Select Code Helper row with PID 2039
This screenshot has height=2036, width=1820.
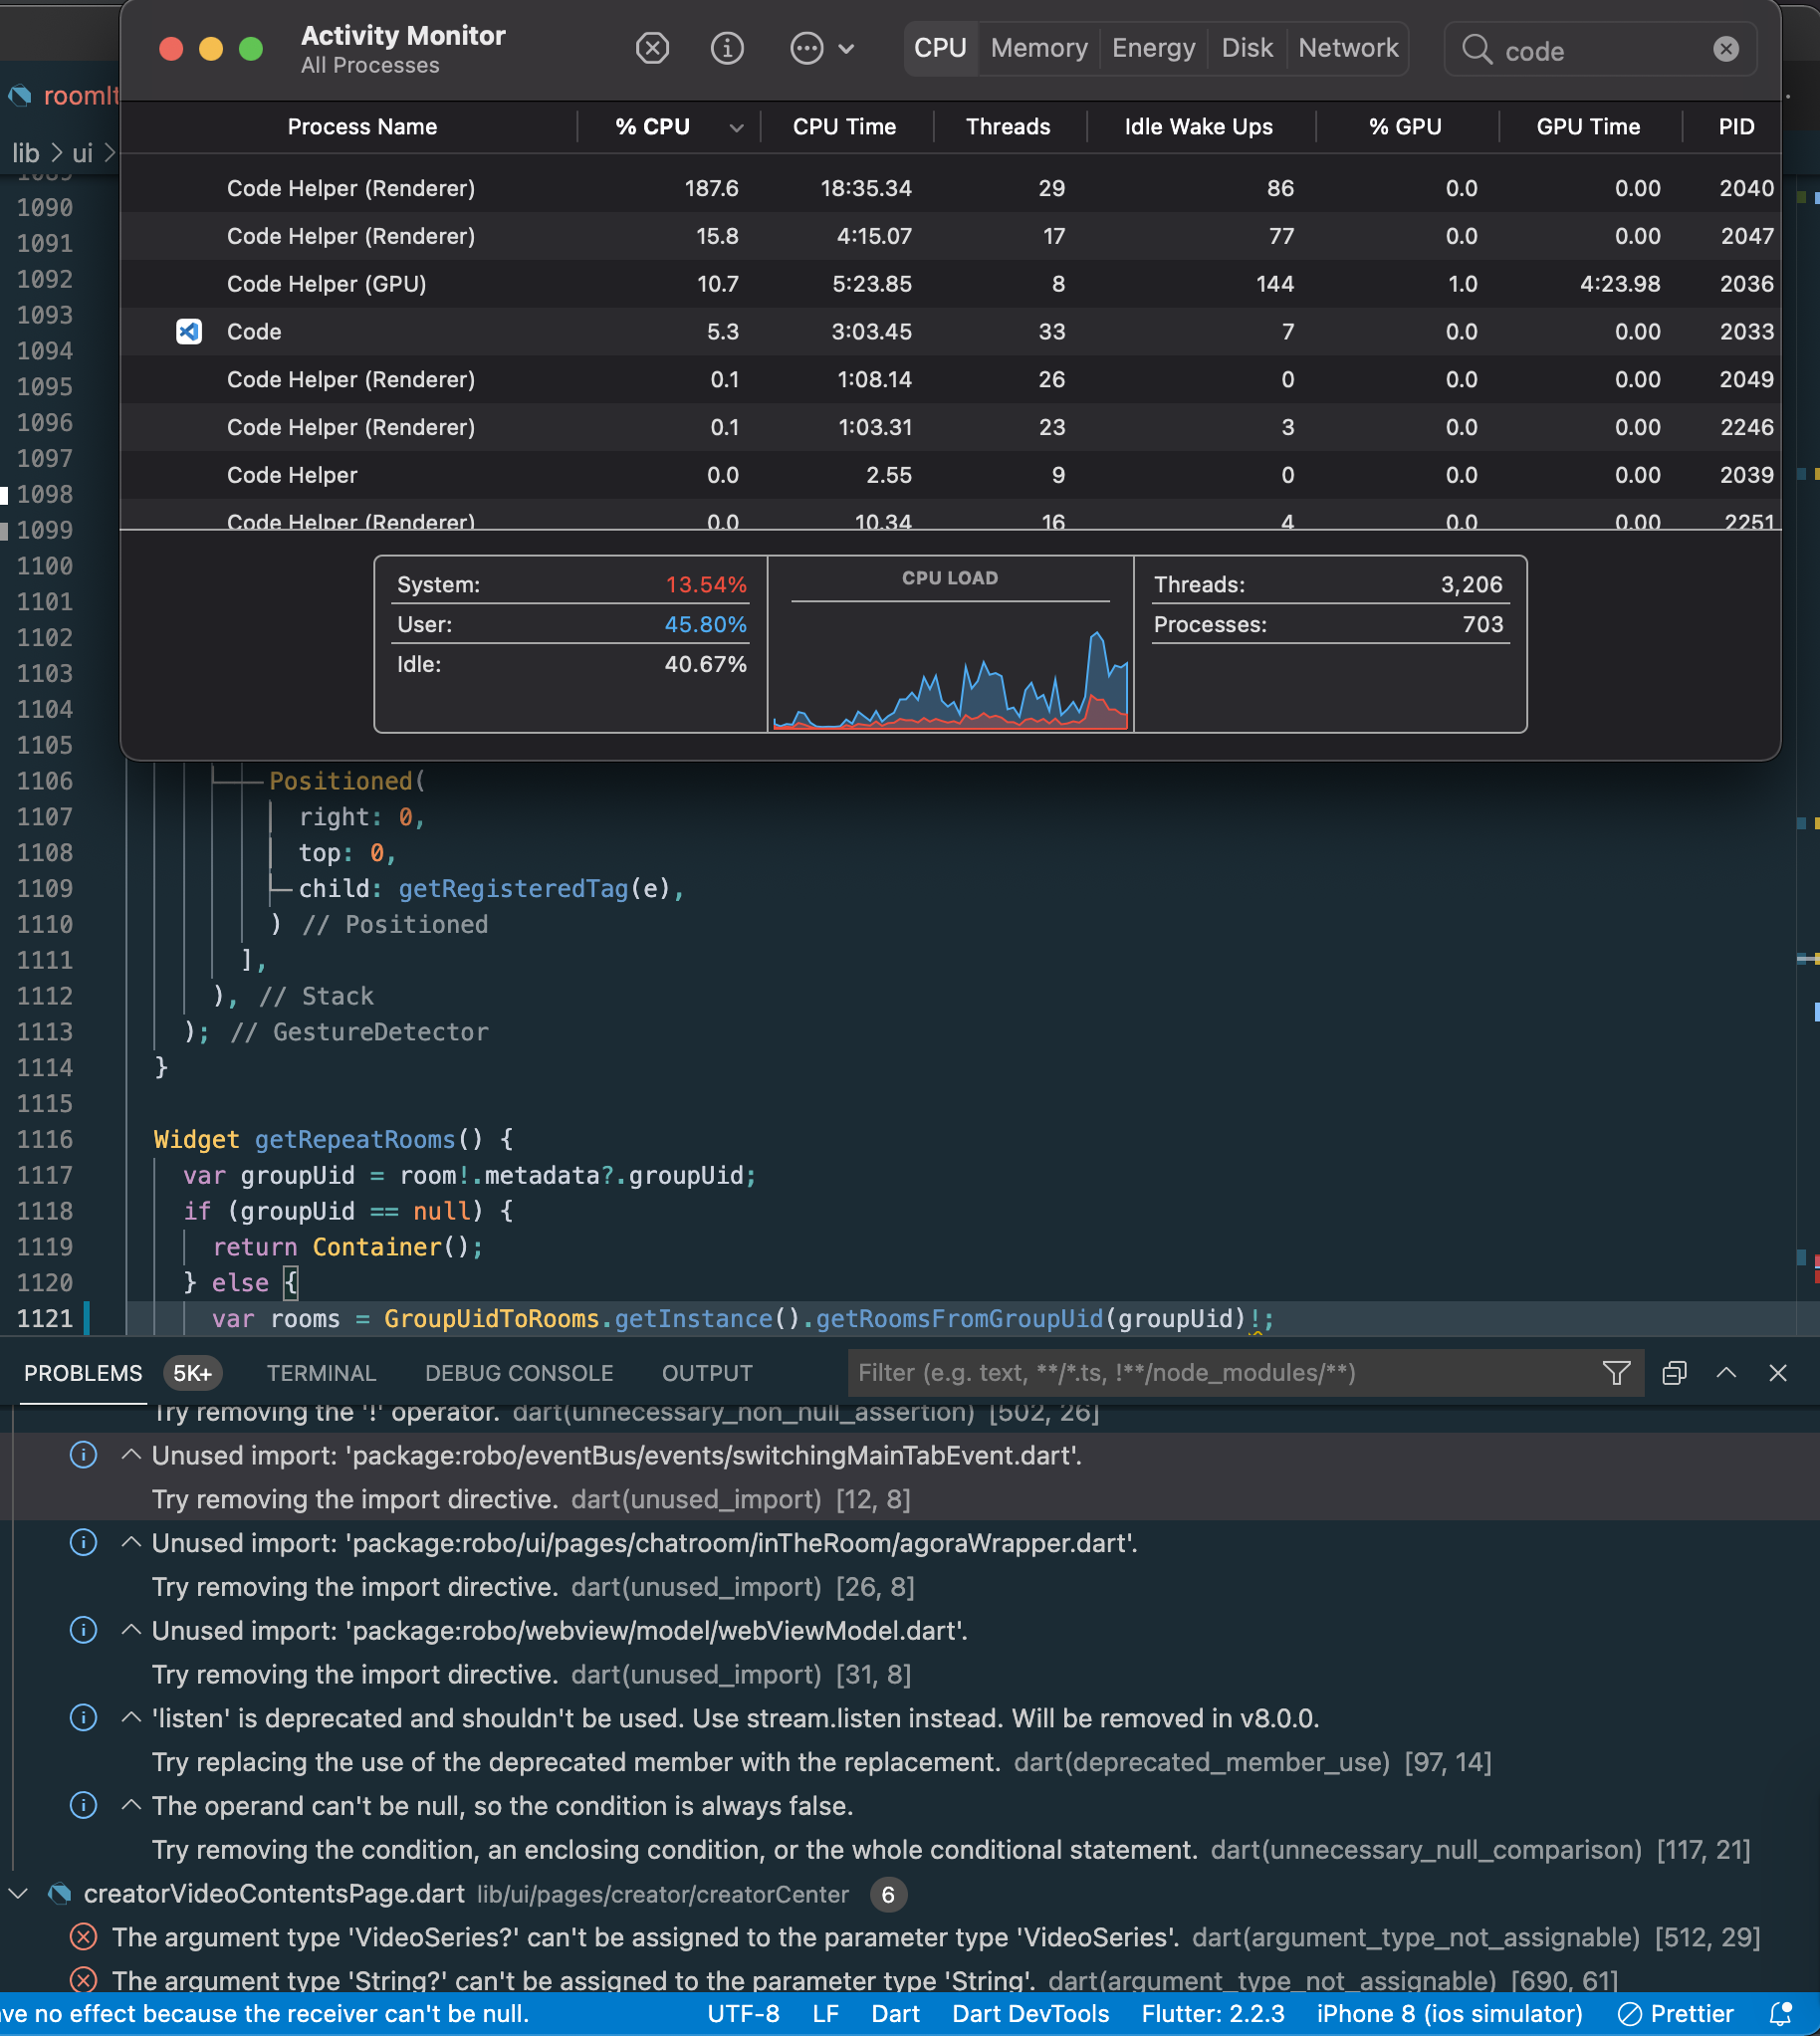pos(950,475)
